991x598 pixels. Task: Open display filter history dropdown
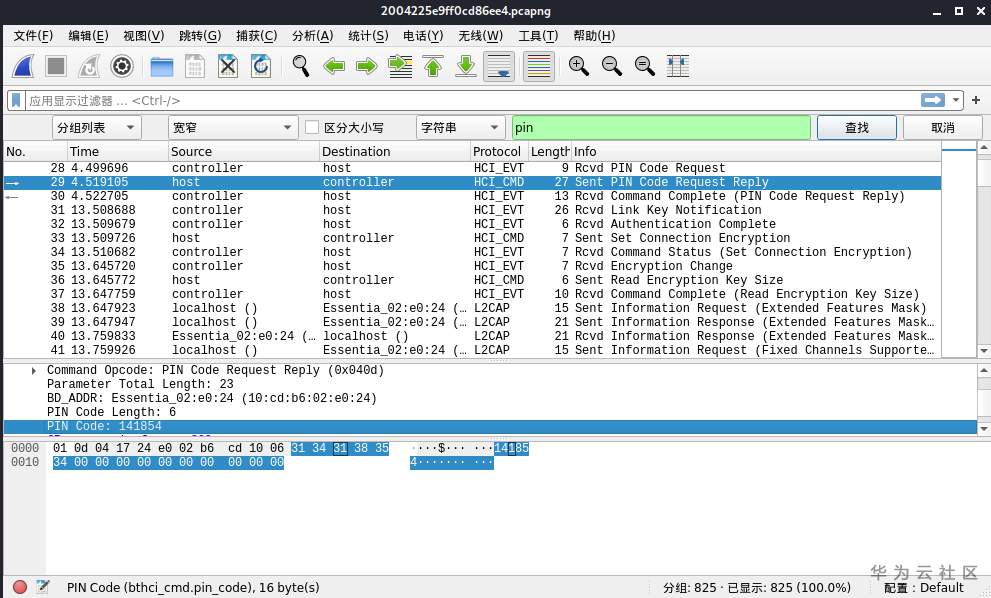(956, 101)
